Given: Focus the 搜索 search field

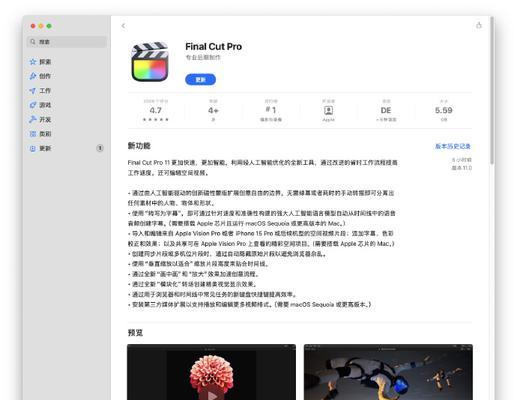Looking at the screenshot, I should [67, 42].
